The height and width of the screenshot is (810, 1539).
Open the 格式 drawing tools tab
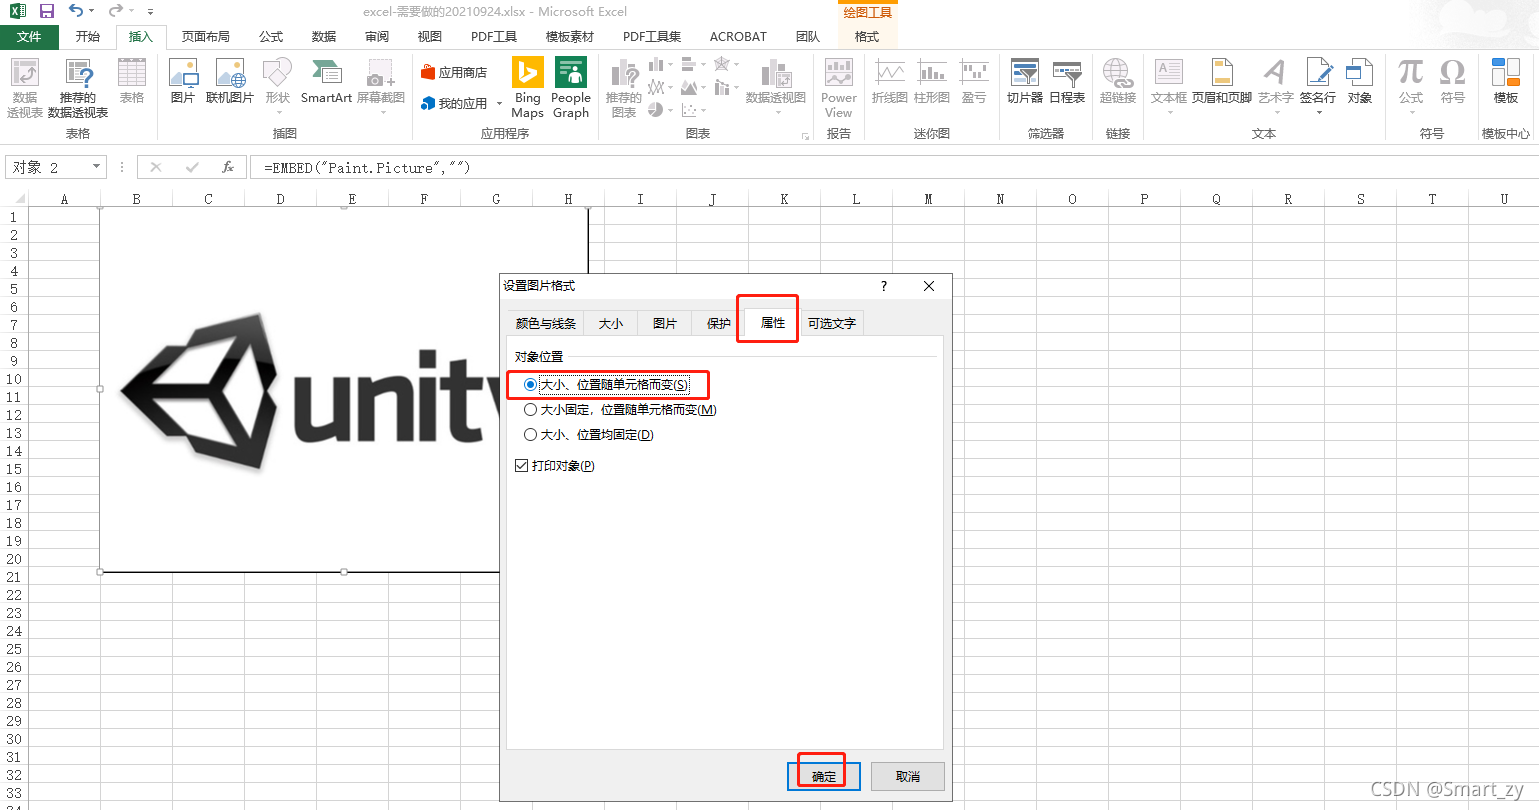click(x=867, y=37)
